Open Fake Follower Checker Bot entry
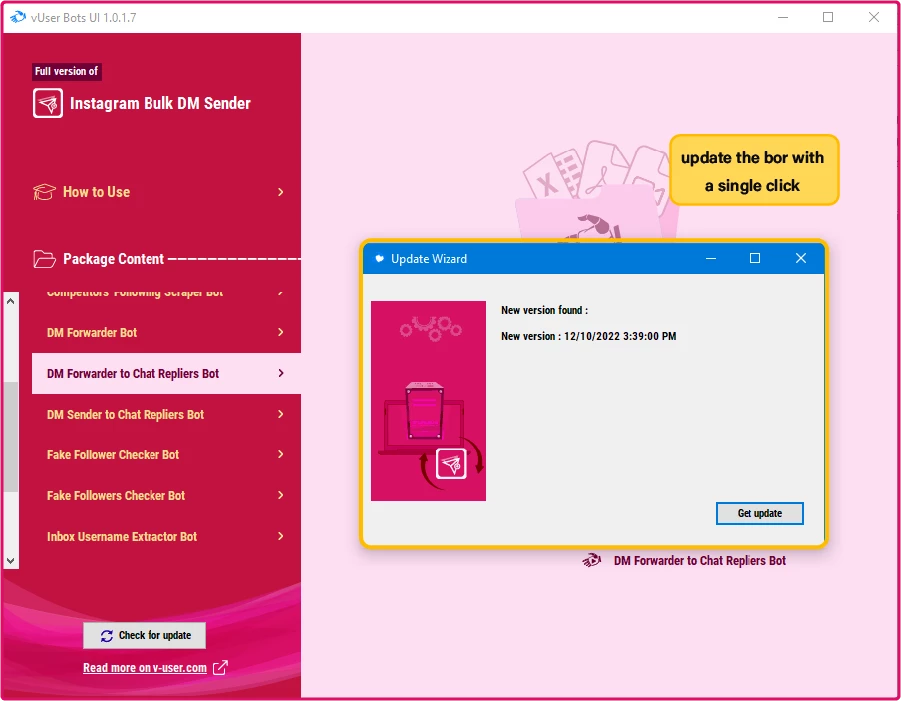The width and height of the screenshot is (901, 701). (x=166, y=455)
